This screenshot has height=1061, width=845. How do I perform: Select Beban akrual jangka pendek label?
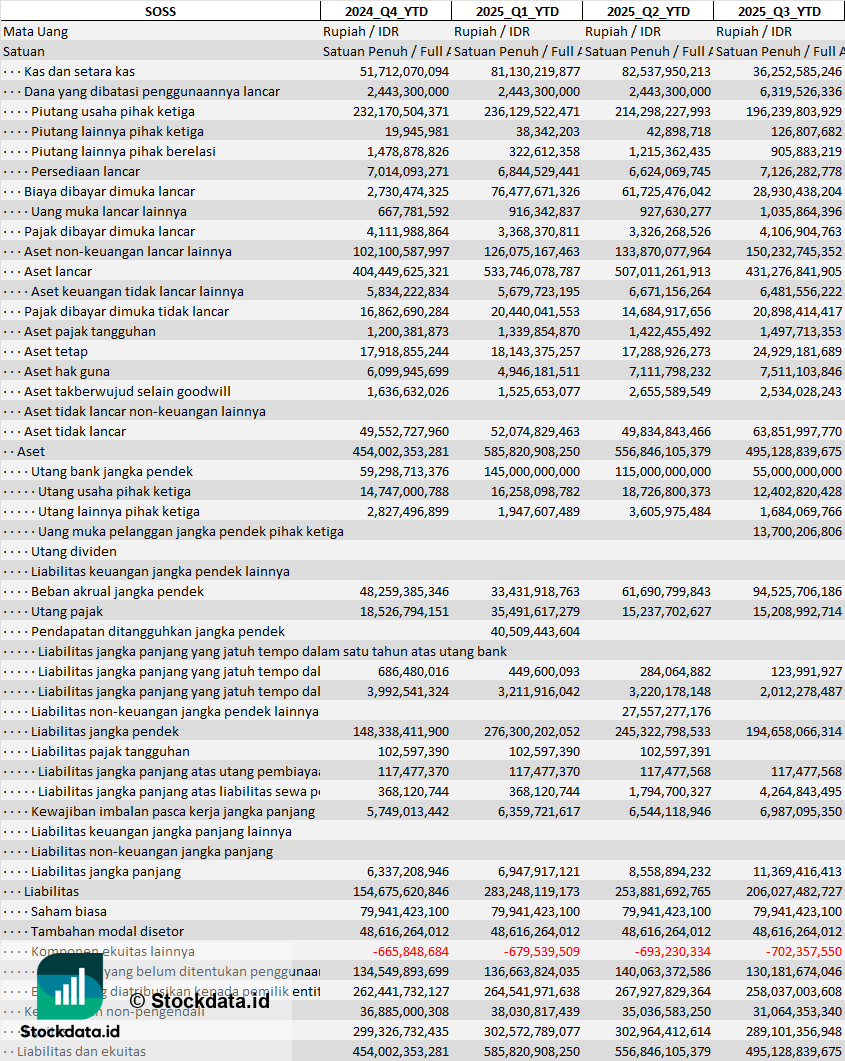(117, 591)
